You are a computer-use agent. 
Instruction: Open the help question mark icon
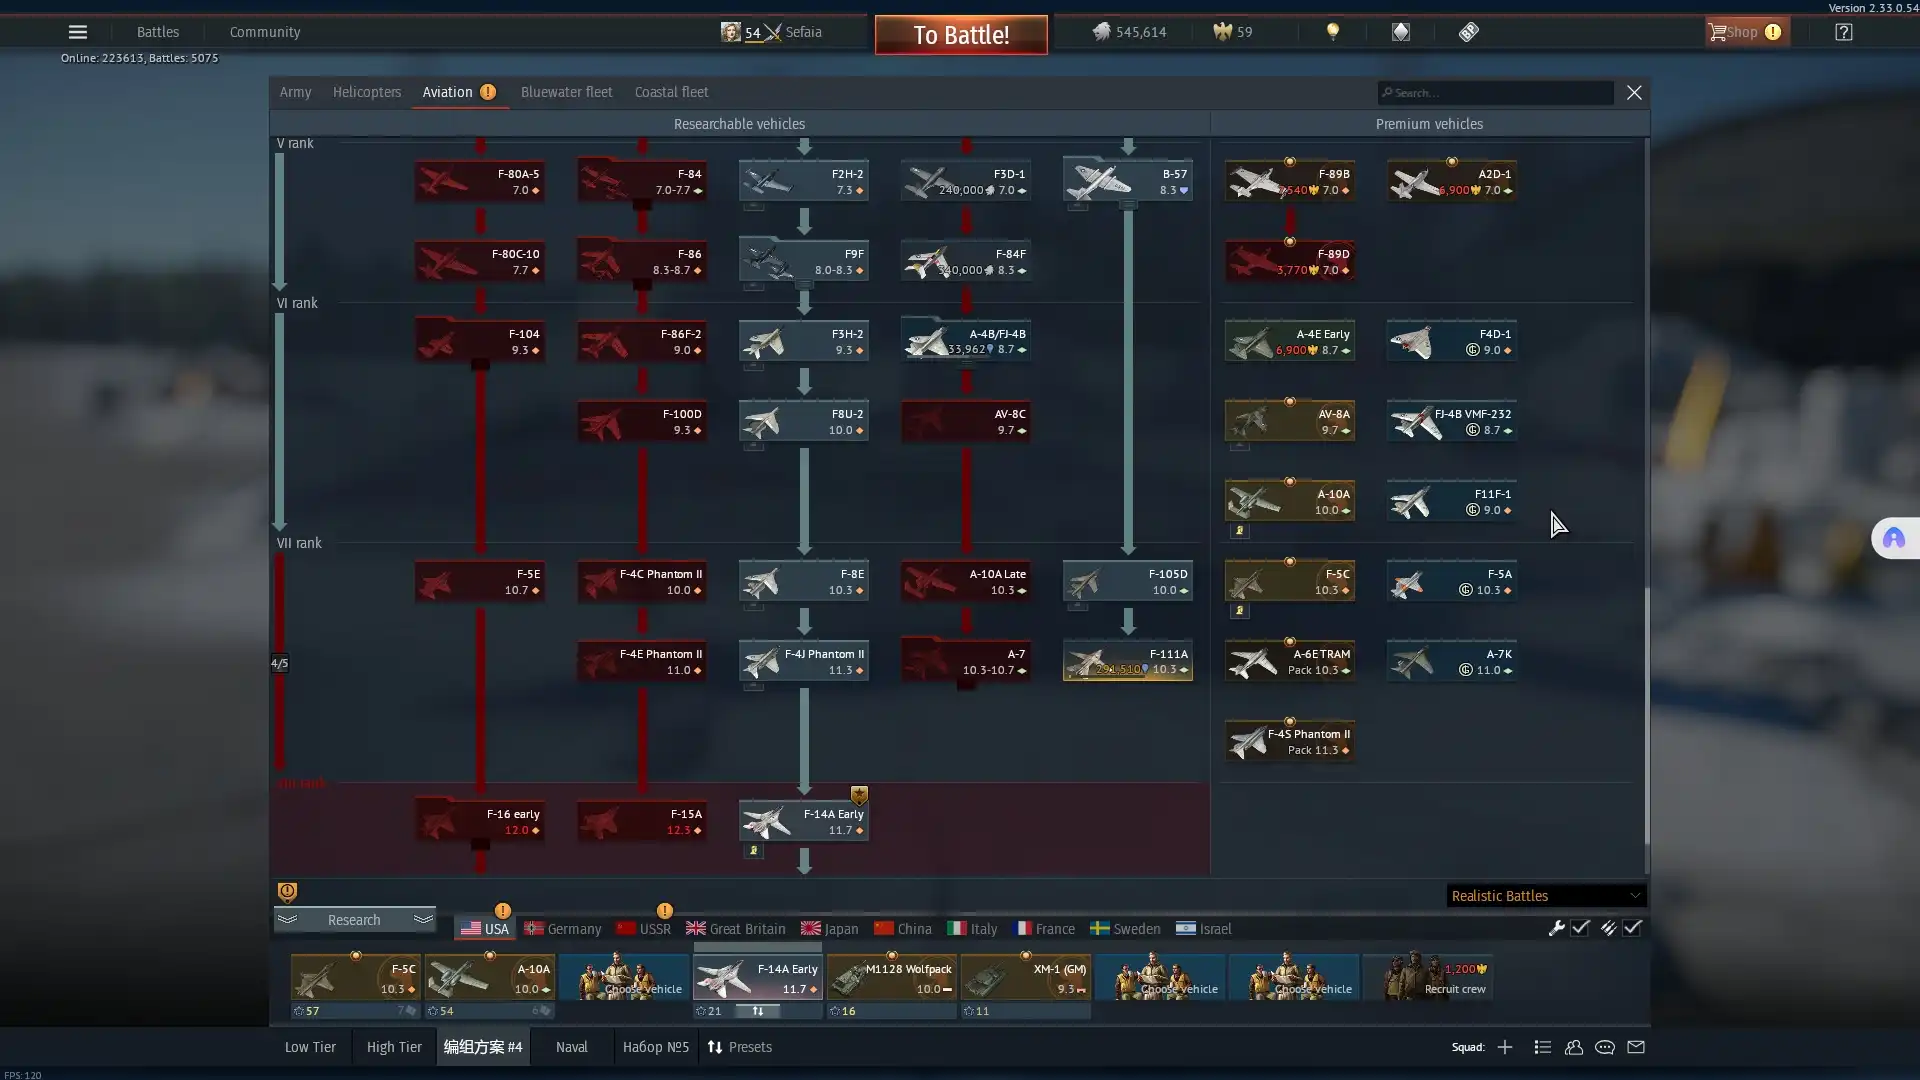[1843, 32]
